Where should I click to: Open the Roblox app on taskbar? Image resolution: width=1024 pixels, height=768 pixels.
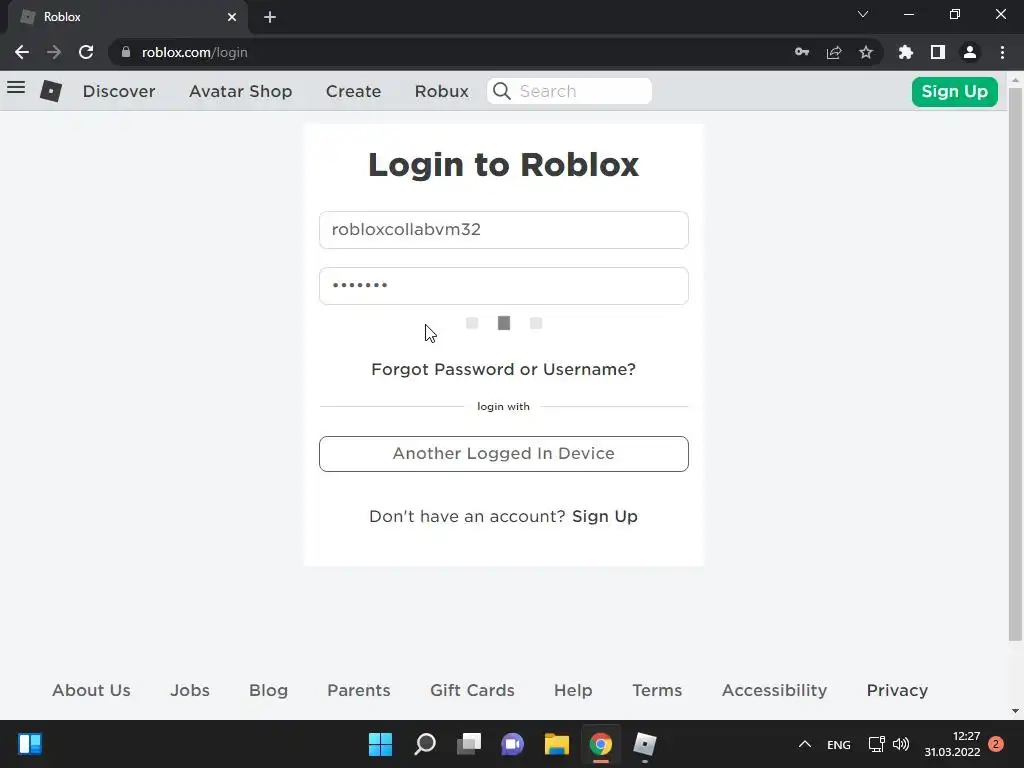click(x=645, y=744)
